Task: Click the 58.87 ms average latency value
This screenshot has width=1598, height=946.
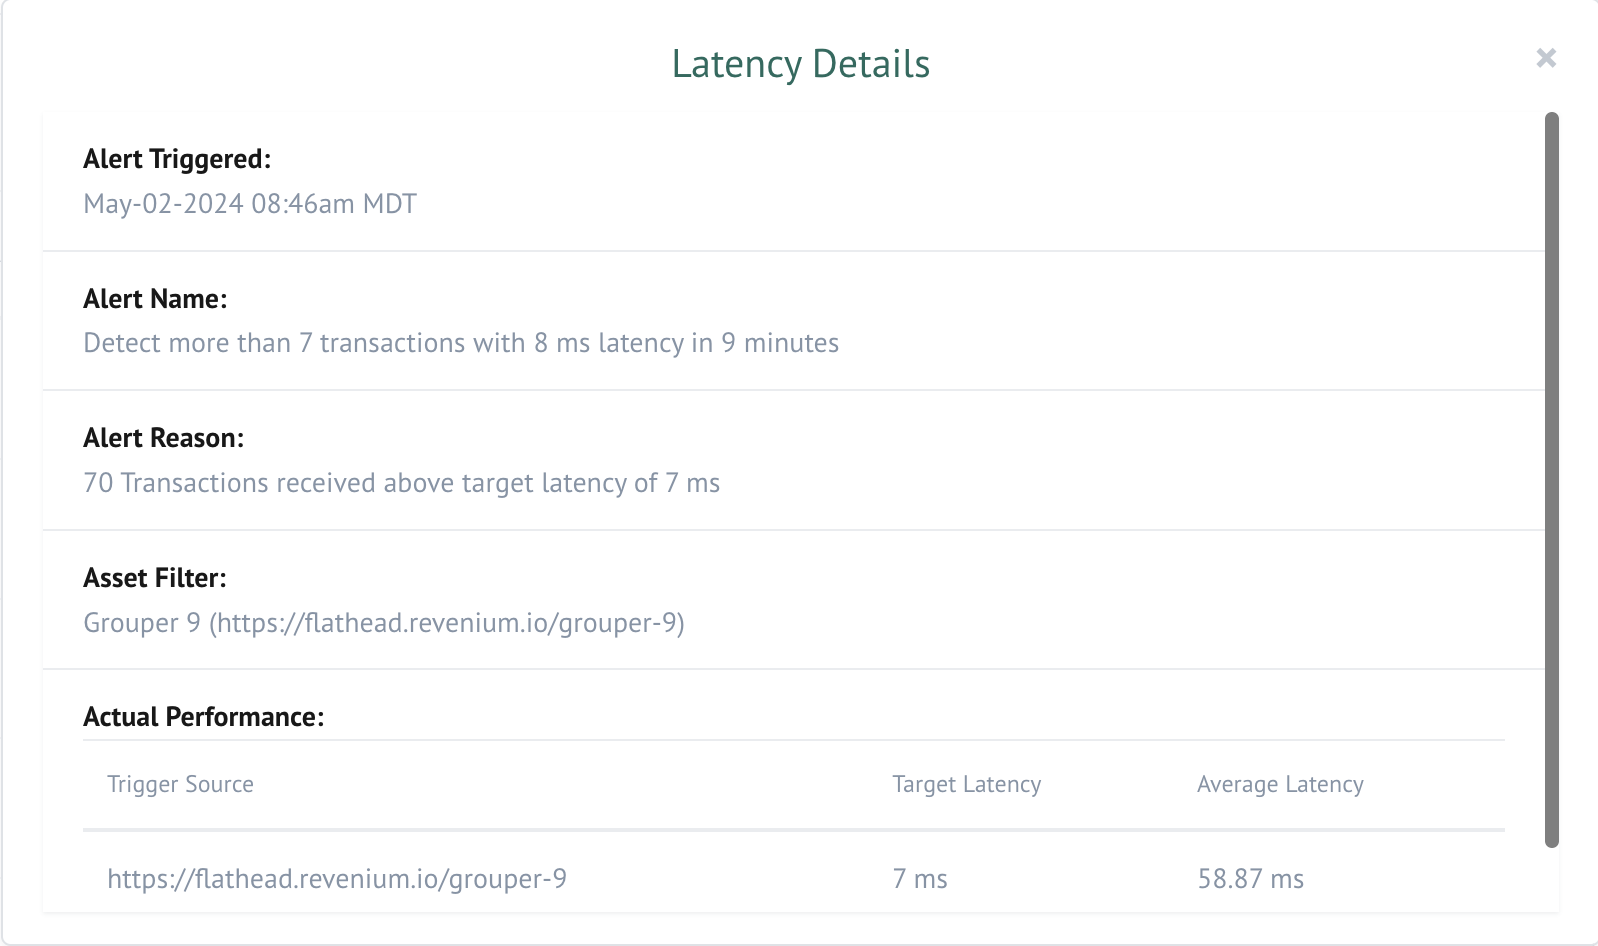Action: (1230, 879)
